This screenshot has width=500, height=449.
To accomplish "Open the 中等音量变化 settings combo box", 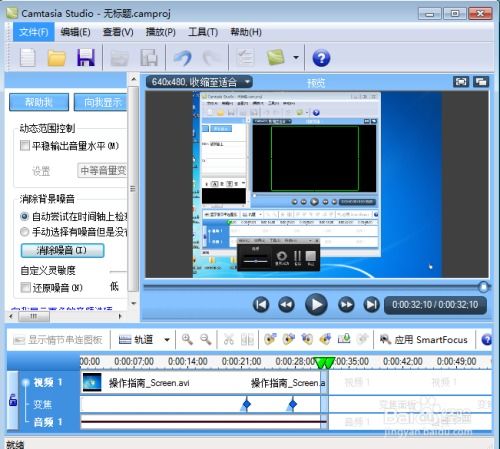I will coord(102,170).
